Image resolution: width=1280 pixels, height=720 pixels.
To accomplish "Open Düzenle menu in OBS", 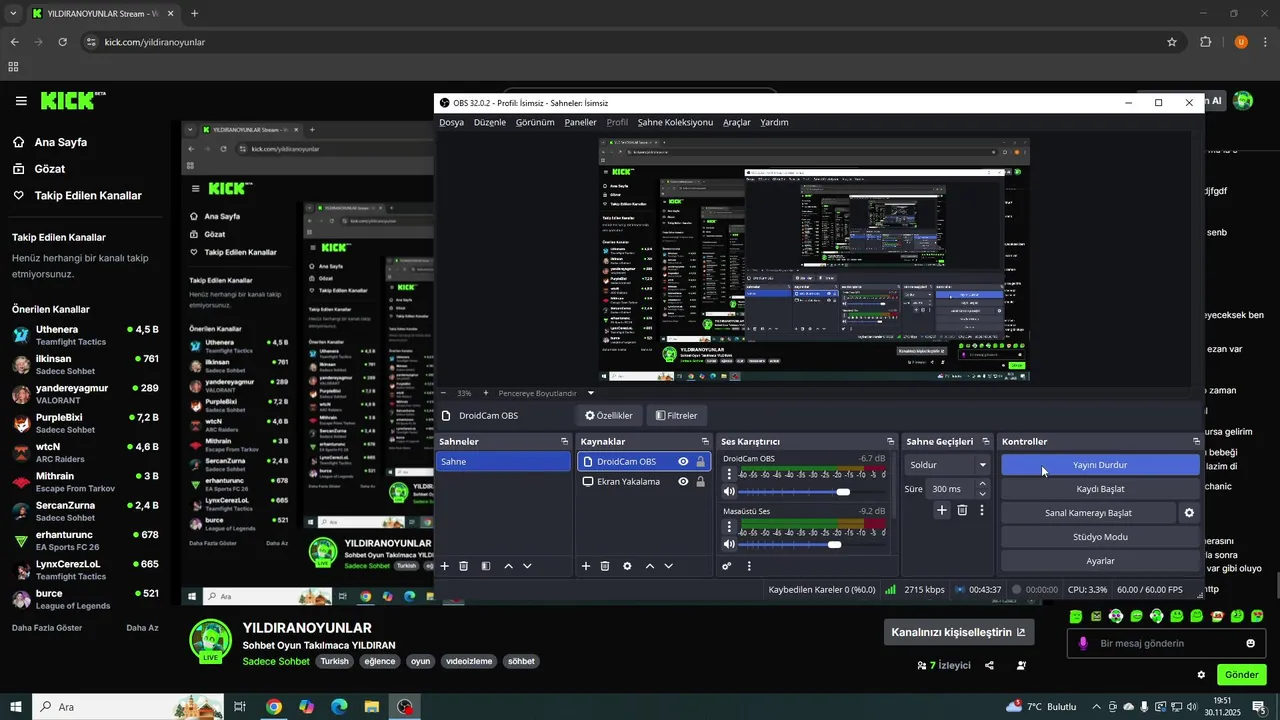I will (490, 122).
